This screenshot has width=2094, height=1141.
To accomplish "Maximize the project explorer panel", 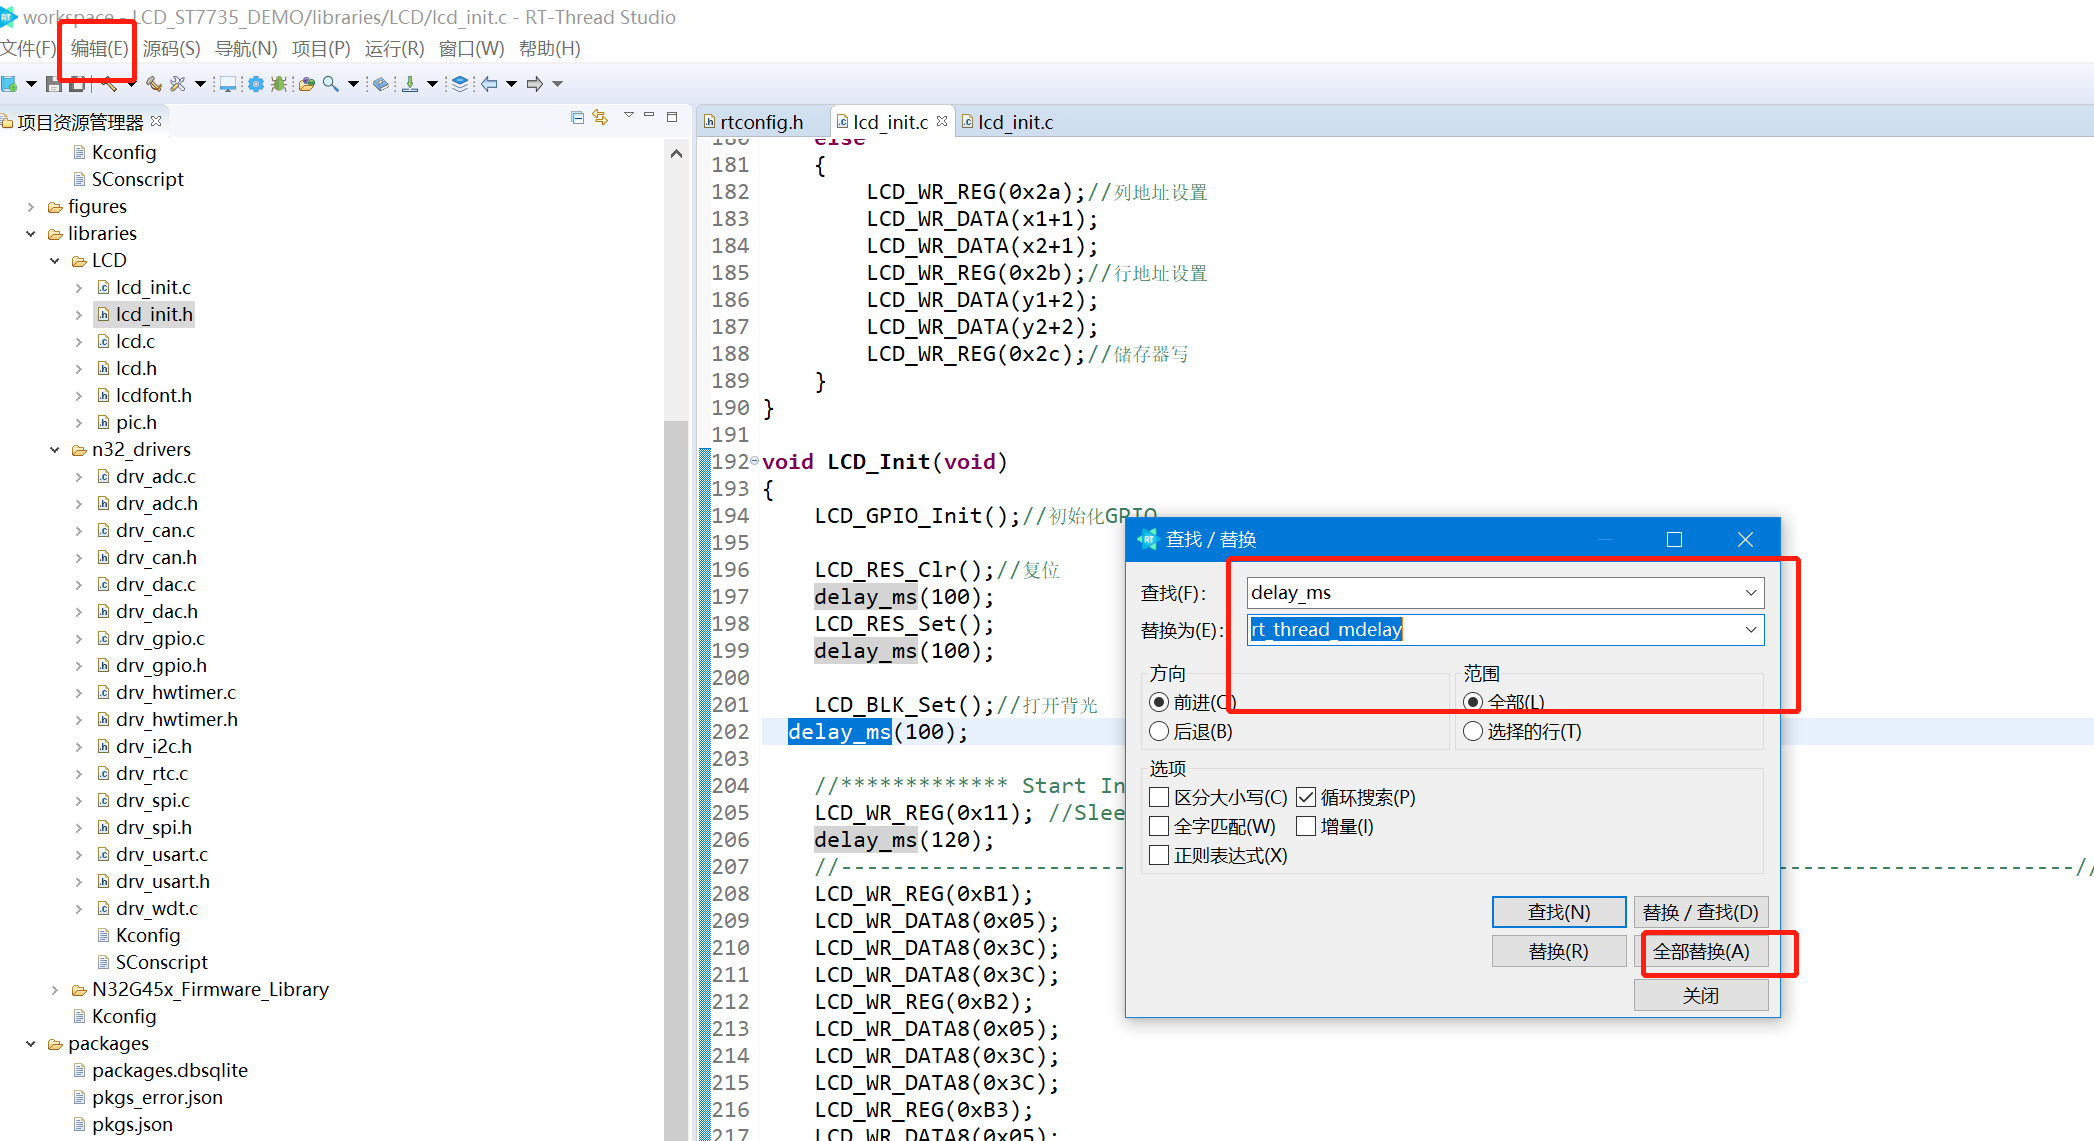I will tap(672, 117).
